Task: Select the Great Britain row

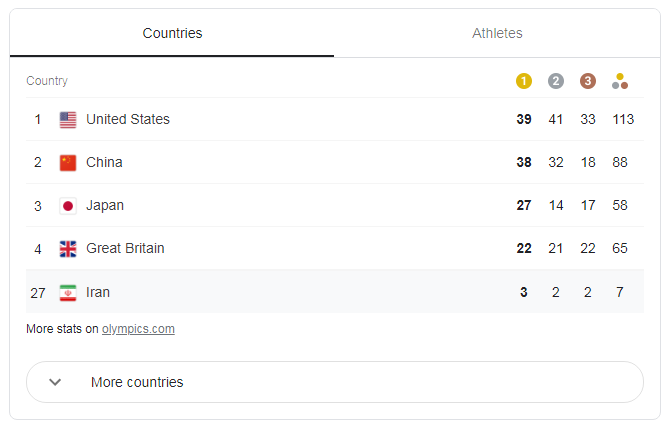Action: (x=125, y=249)
